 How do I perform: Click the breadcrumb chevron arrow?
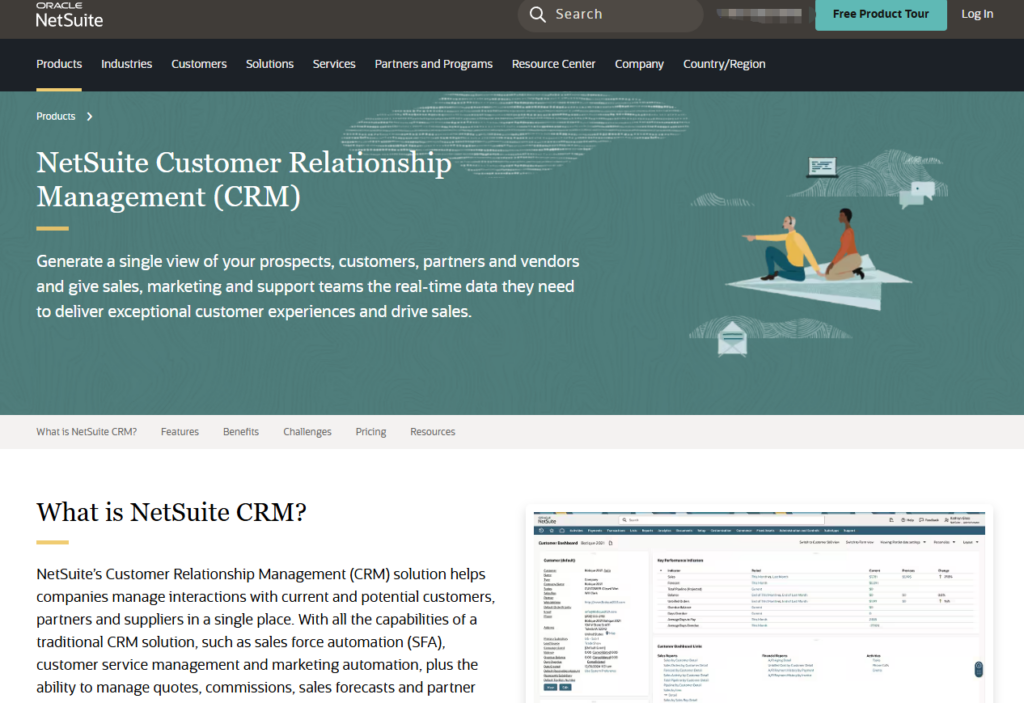pyautogui.click(x=89, y=116)
